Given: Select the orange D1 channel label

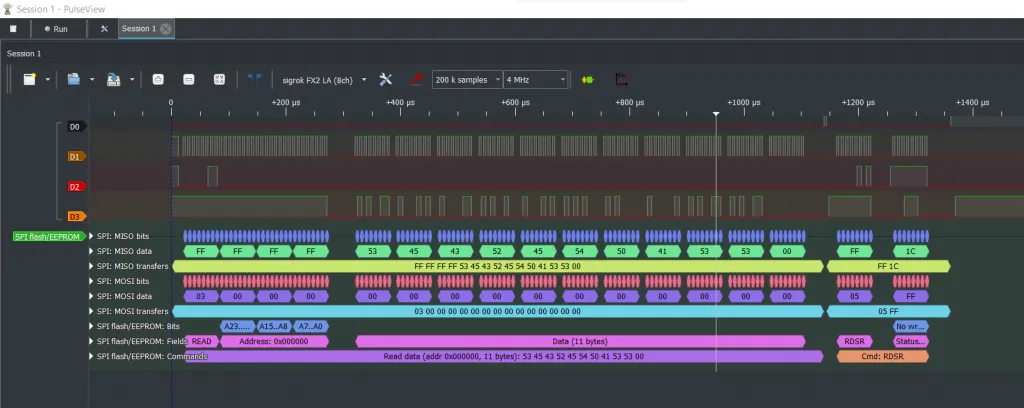Looking at the screenshot, I should pyautogui.click(x=75, y=157).
